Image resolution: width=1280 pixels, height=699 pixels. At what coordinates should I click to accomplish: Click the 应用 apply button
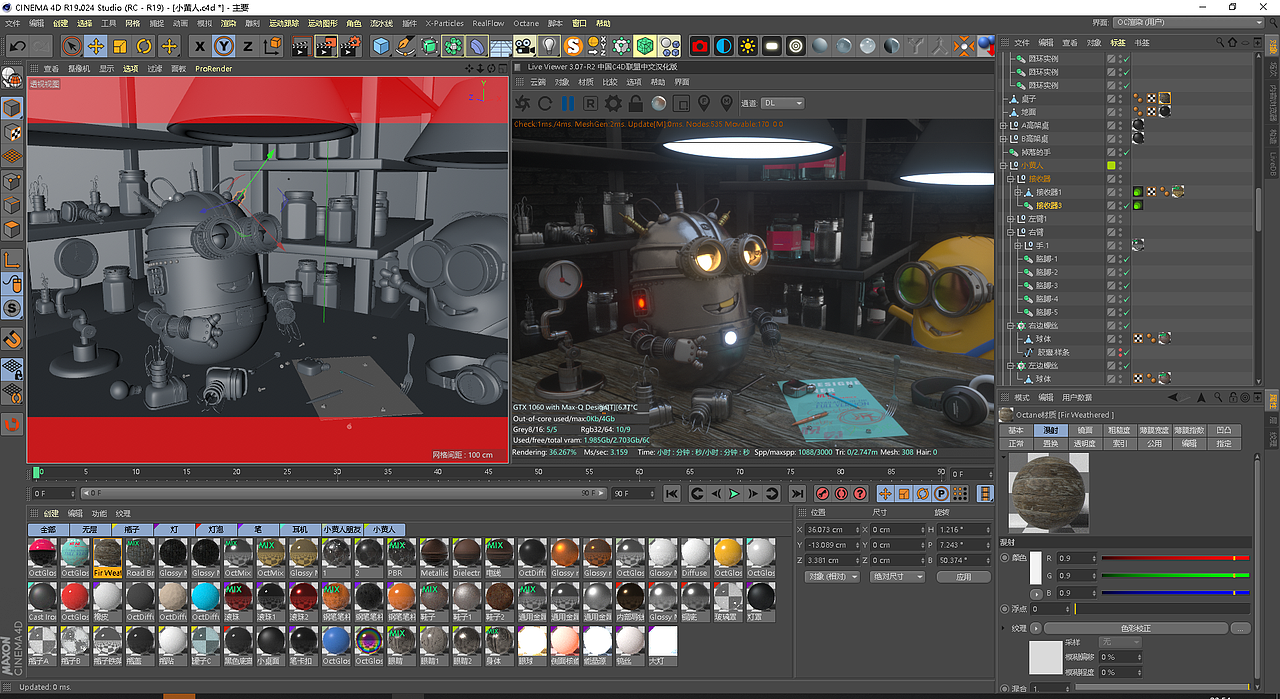point(963,576)
